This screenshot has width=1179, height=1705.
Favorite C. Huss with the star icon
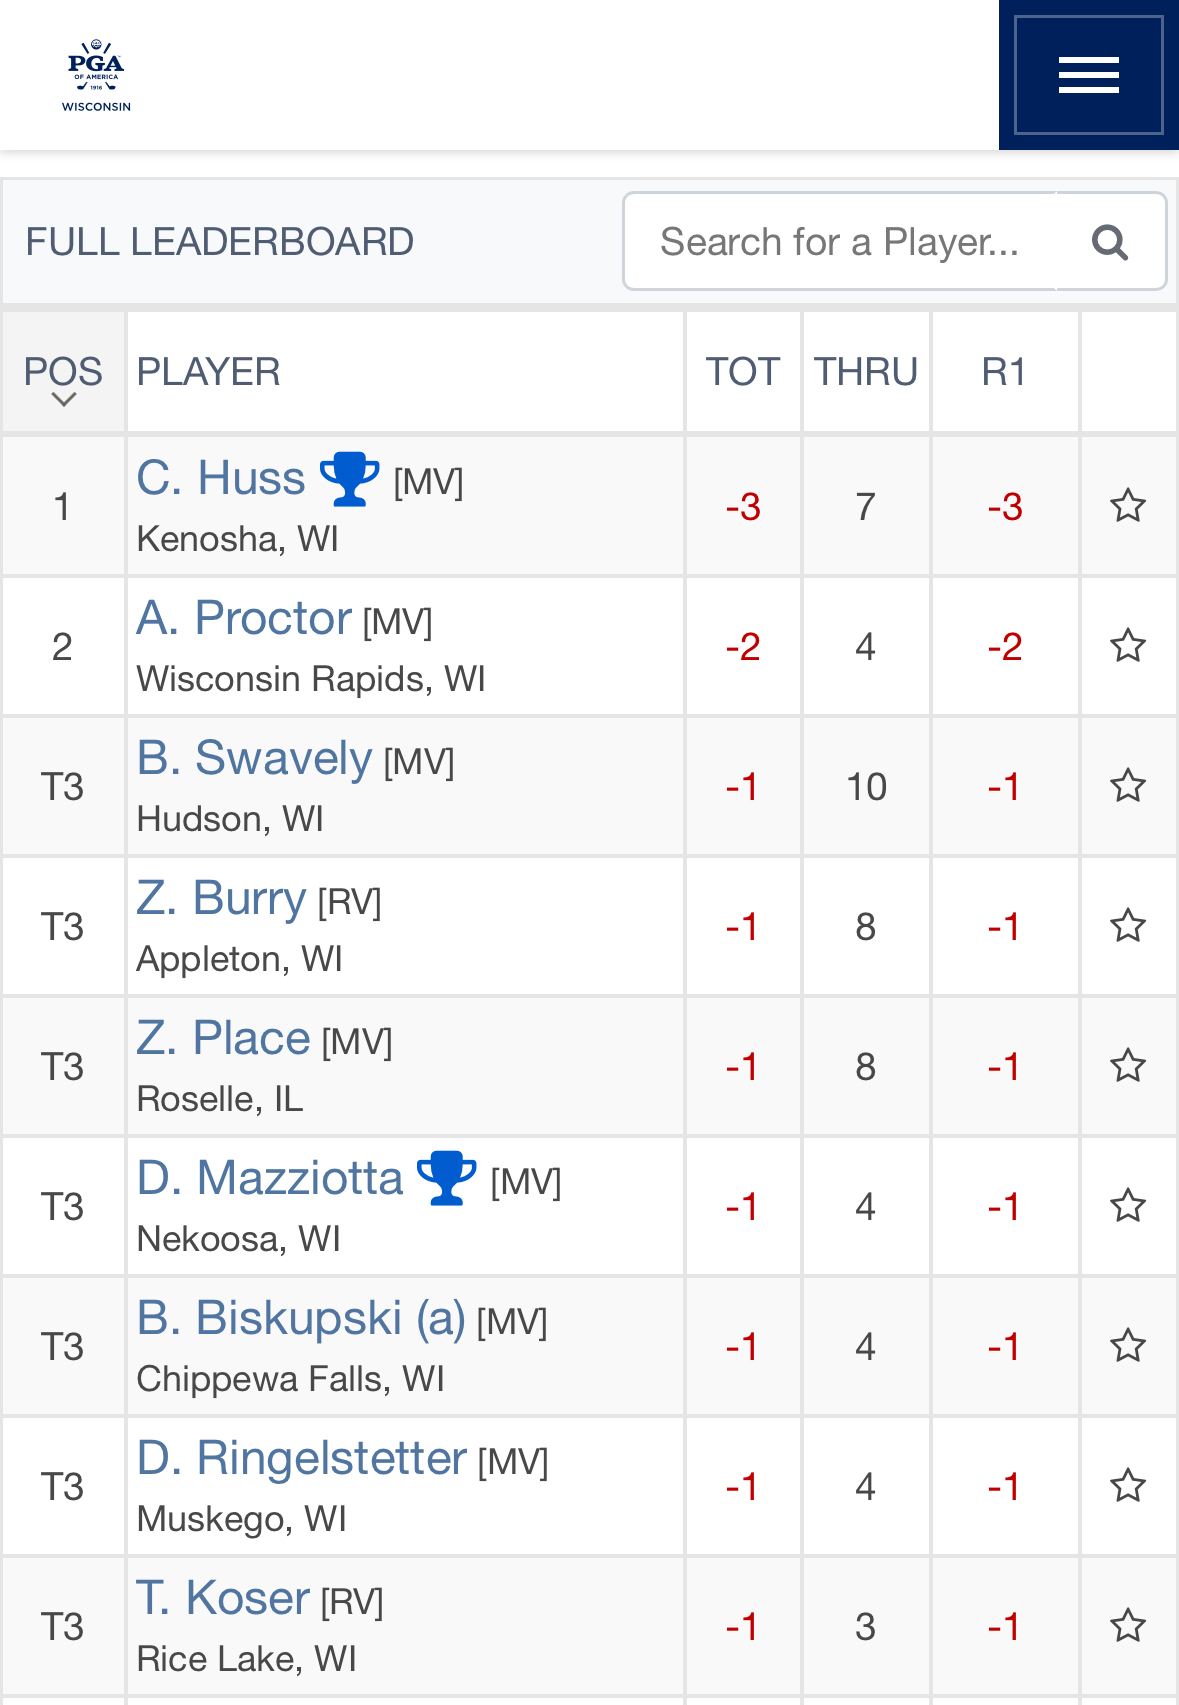[x=1128, y=506]
